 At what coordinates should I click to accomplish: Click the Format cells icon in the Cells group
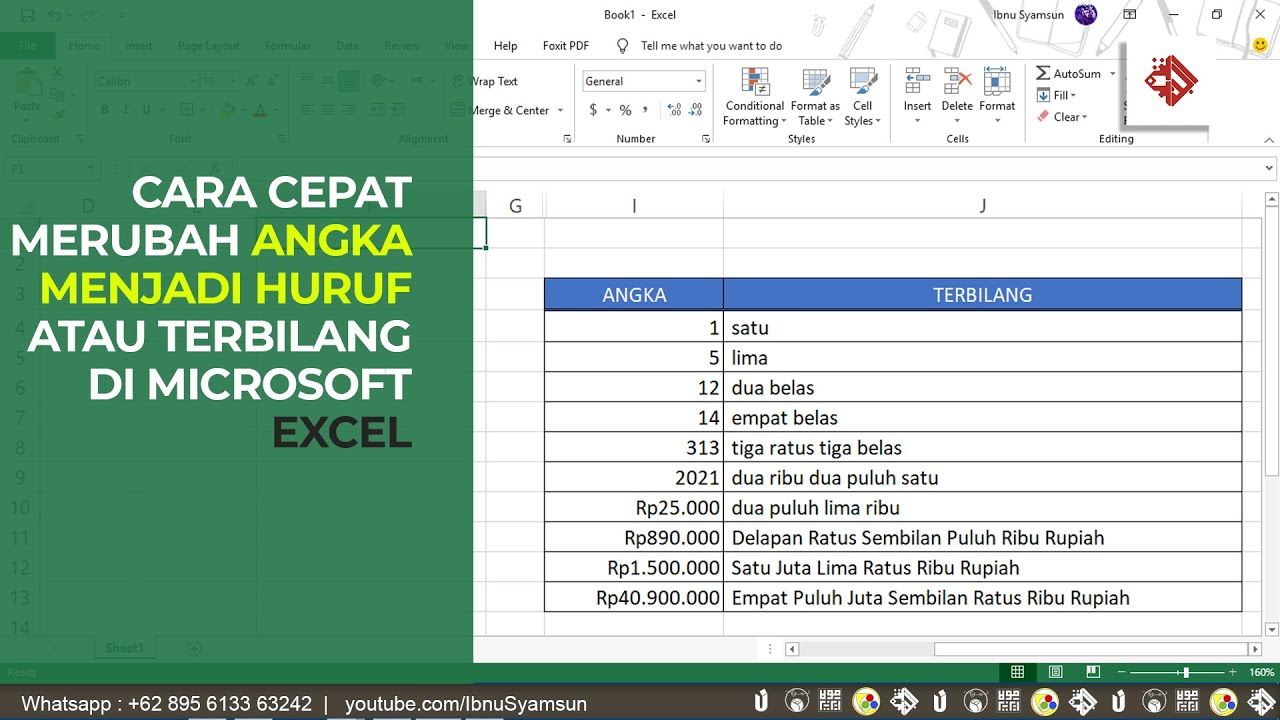point(997,82)
